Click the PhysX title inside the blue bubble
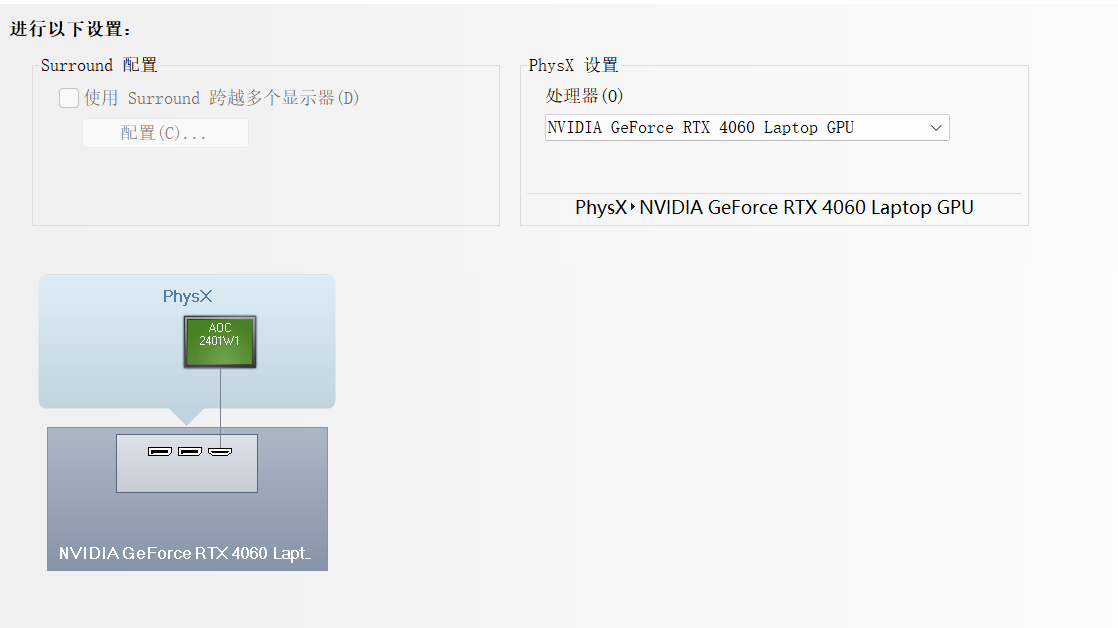The height and width of the screenshot is (628, 1118). coord(188,296)
